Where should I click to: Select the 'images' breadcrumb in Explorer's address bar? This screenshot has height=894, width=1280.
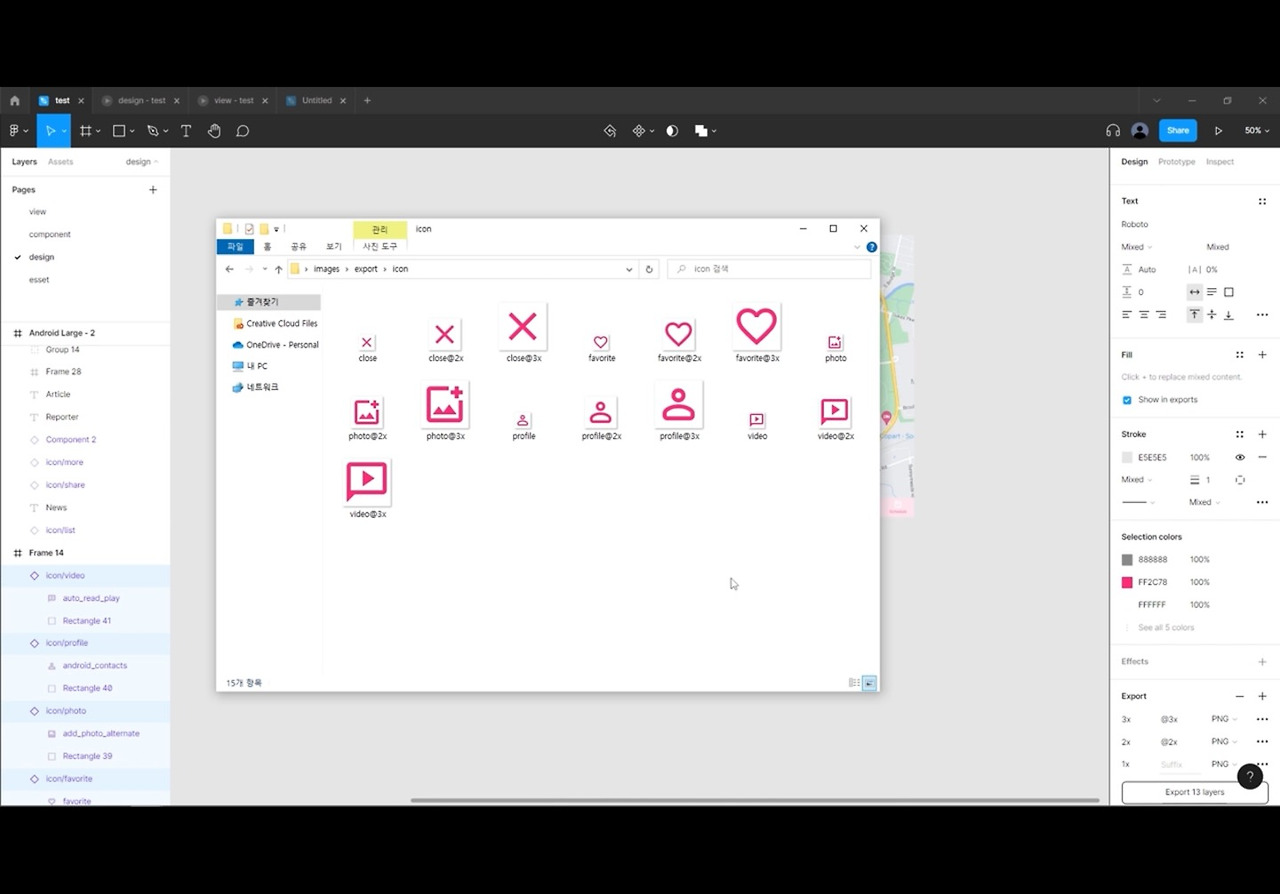(x=327, y=269)
